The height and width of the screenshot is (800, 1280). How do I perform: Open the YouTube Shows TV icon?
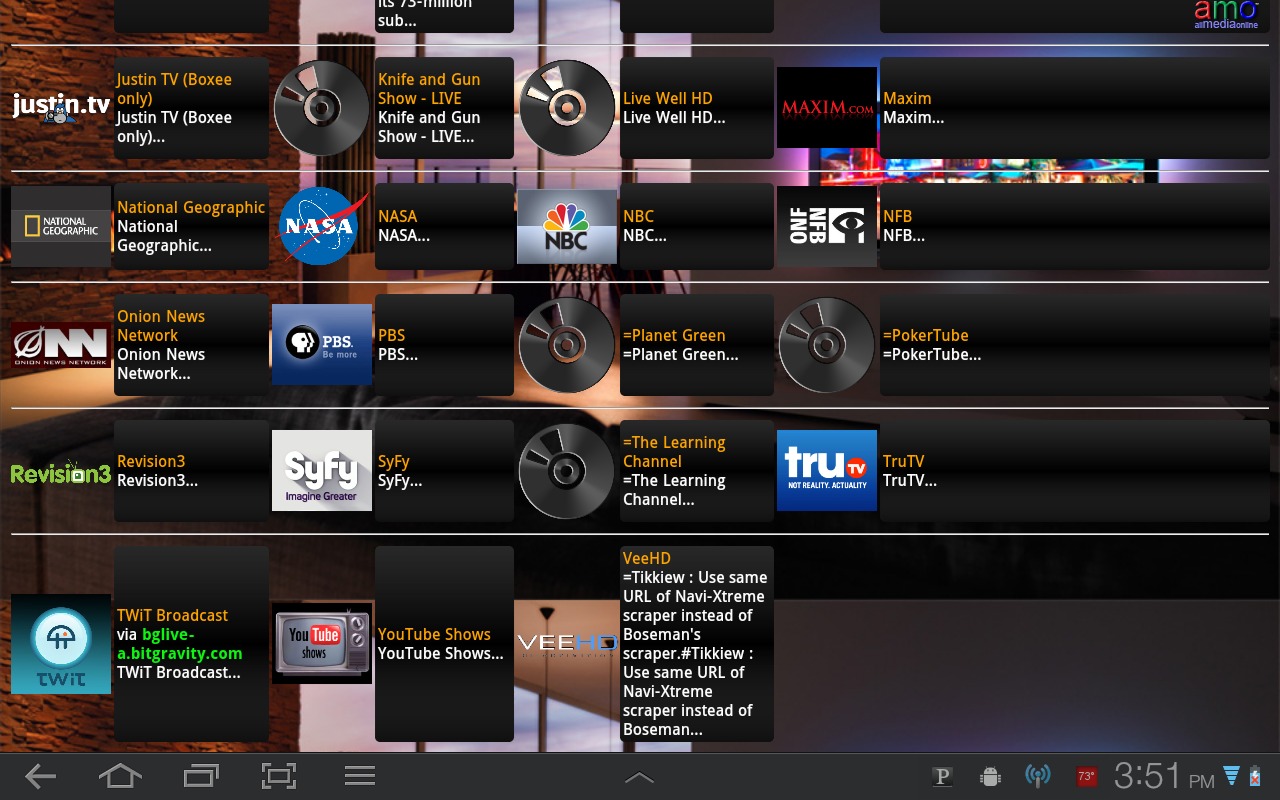point(321,644)
